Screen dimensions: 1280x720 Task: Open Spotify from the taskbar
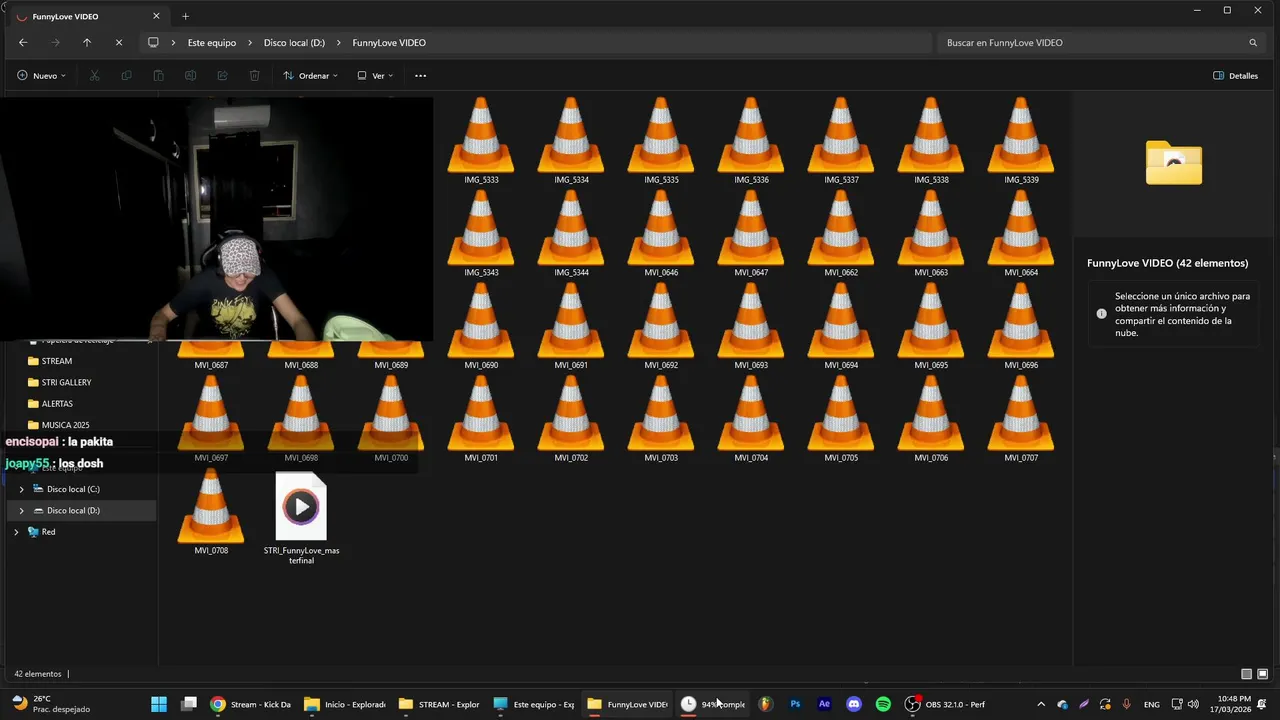pyautogui.click(x=883, y=704)
